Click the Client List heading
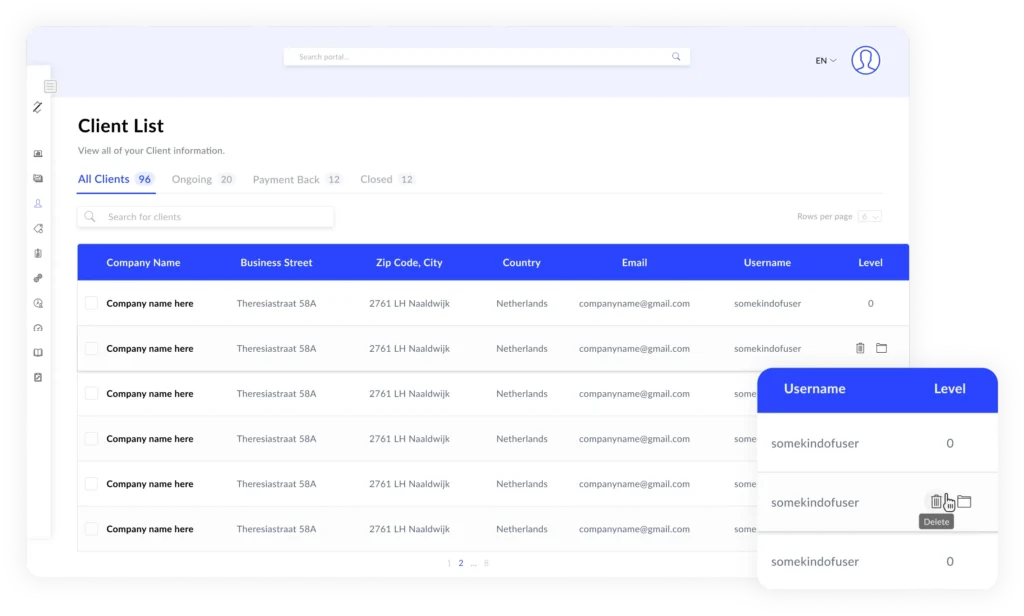Image resolution: width=1024 pixels, height=616 pixels. pos(121,125)
